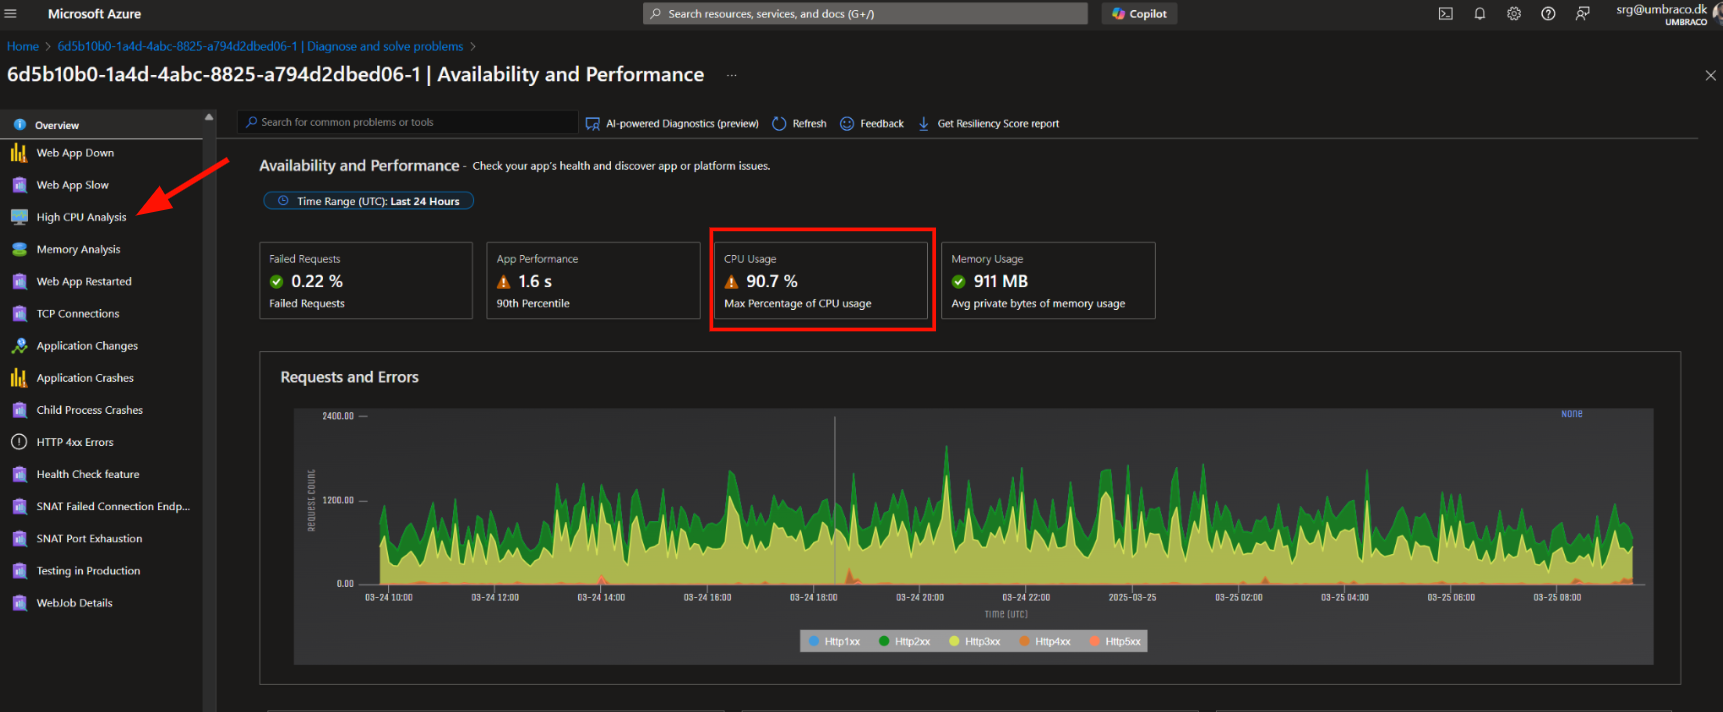Click the Feedback smiley icon
Image resolution: width=1723 pixels, height=712 pixels.
(847, 124)
